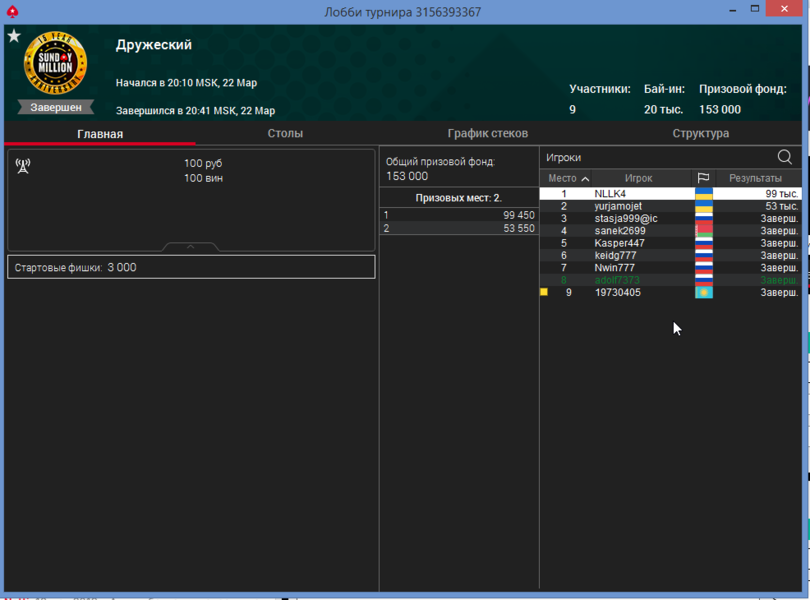Select the highlighted player adolf7373

click(x=616, y=280)
